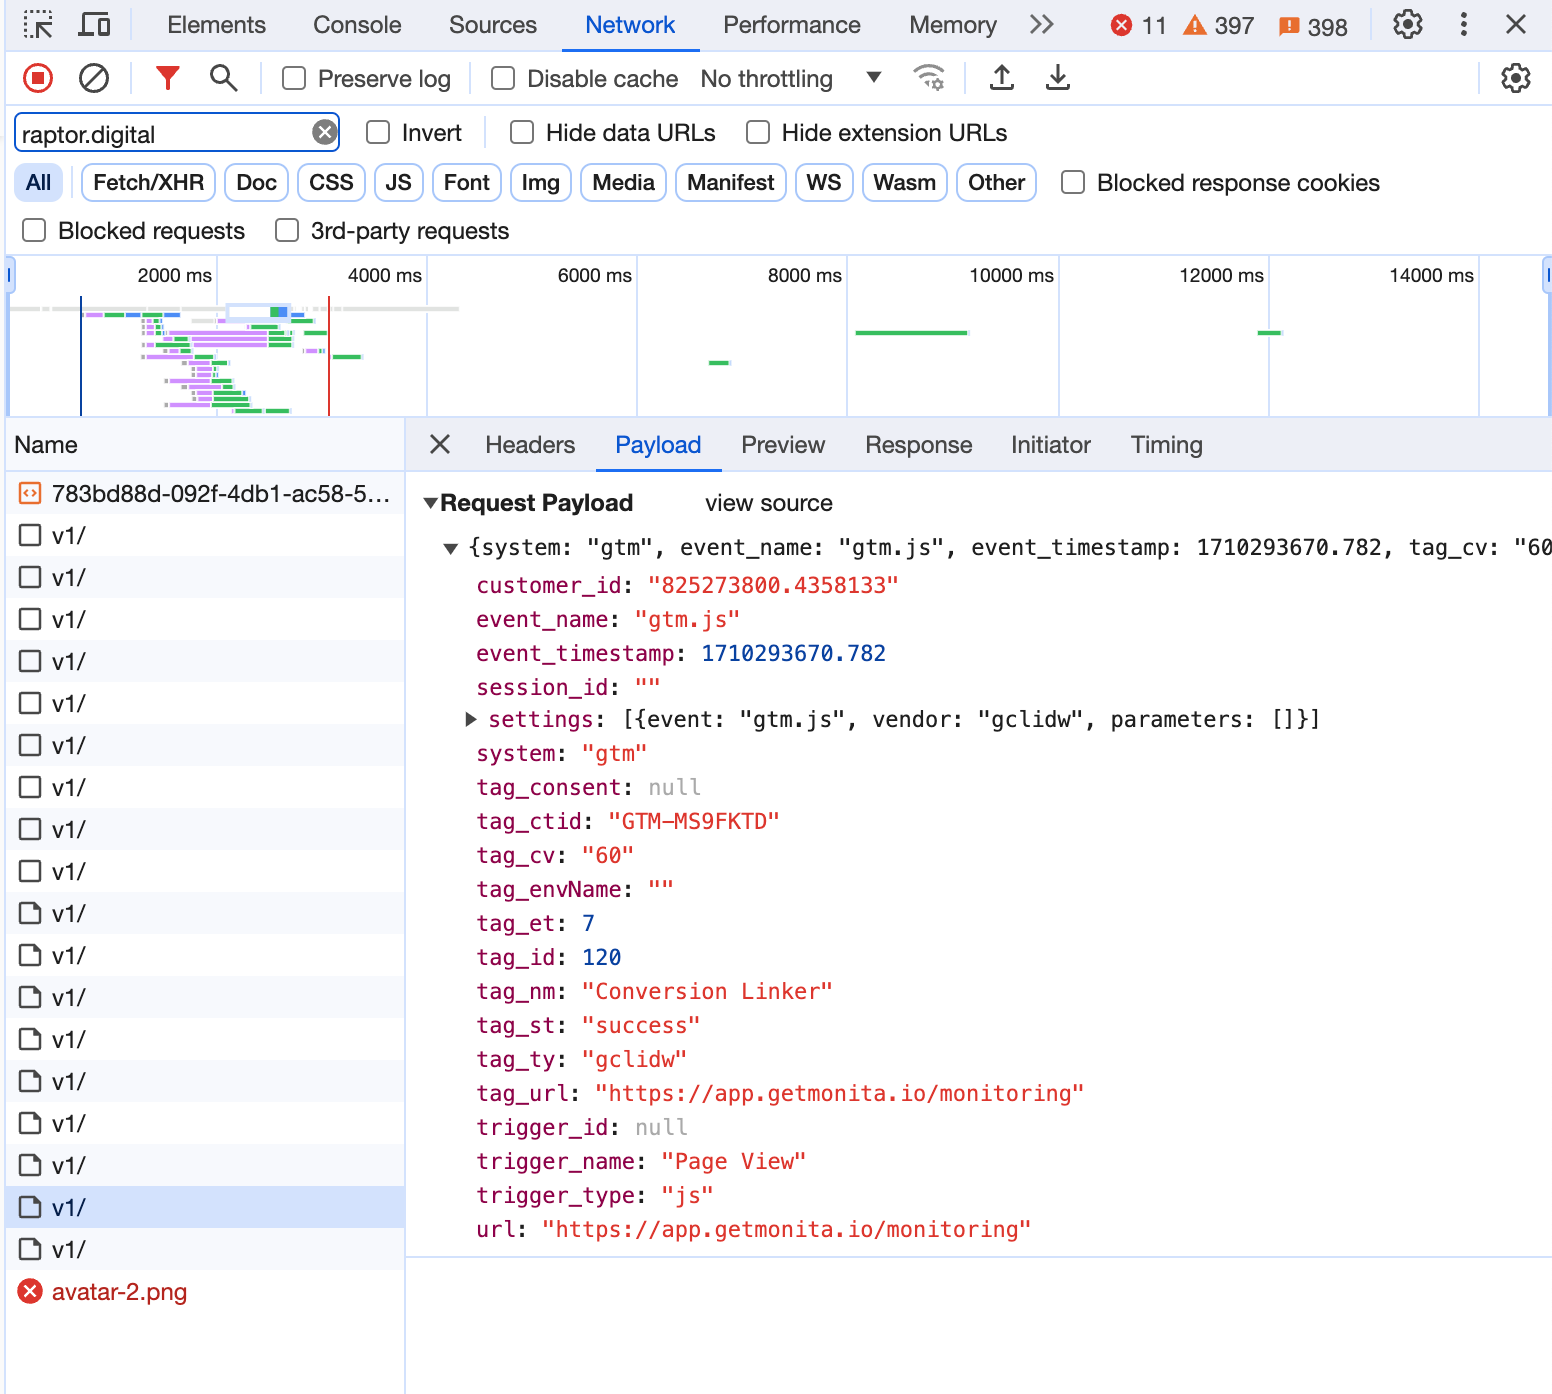The width and height of the screenshot is (1552, 1394).
Task: Open the Console panel tab
Action: [357, 25]
